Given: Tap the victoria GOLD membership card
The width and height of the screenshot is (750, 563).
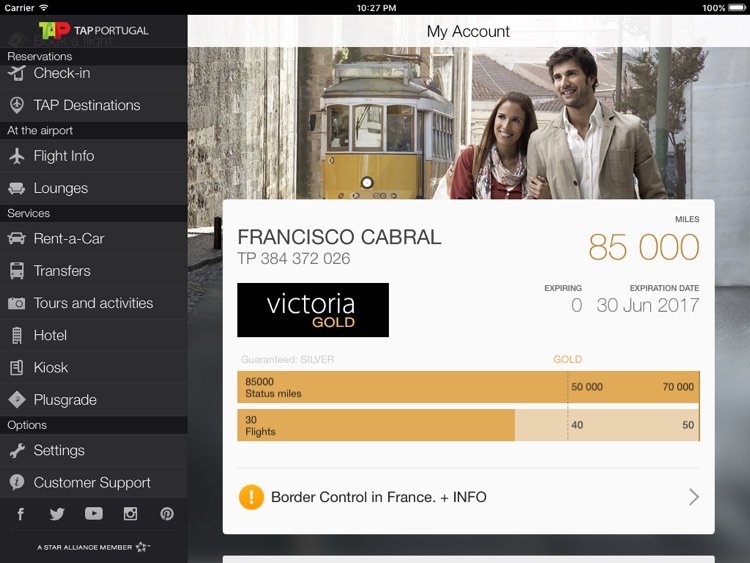Looking at the screenshot, I should (313, 310).
